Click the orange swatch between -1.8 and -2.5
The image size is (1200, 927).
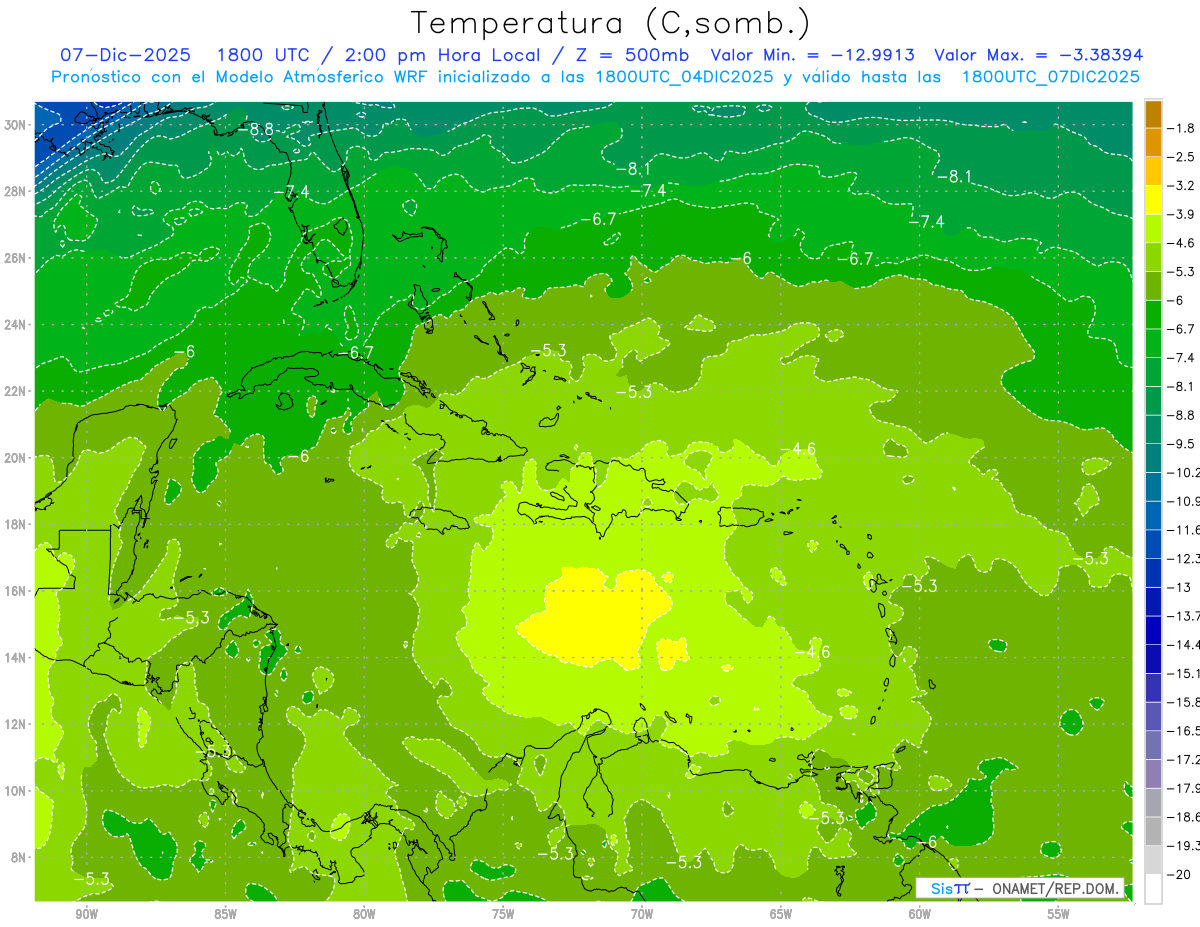(1153, 143)
